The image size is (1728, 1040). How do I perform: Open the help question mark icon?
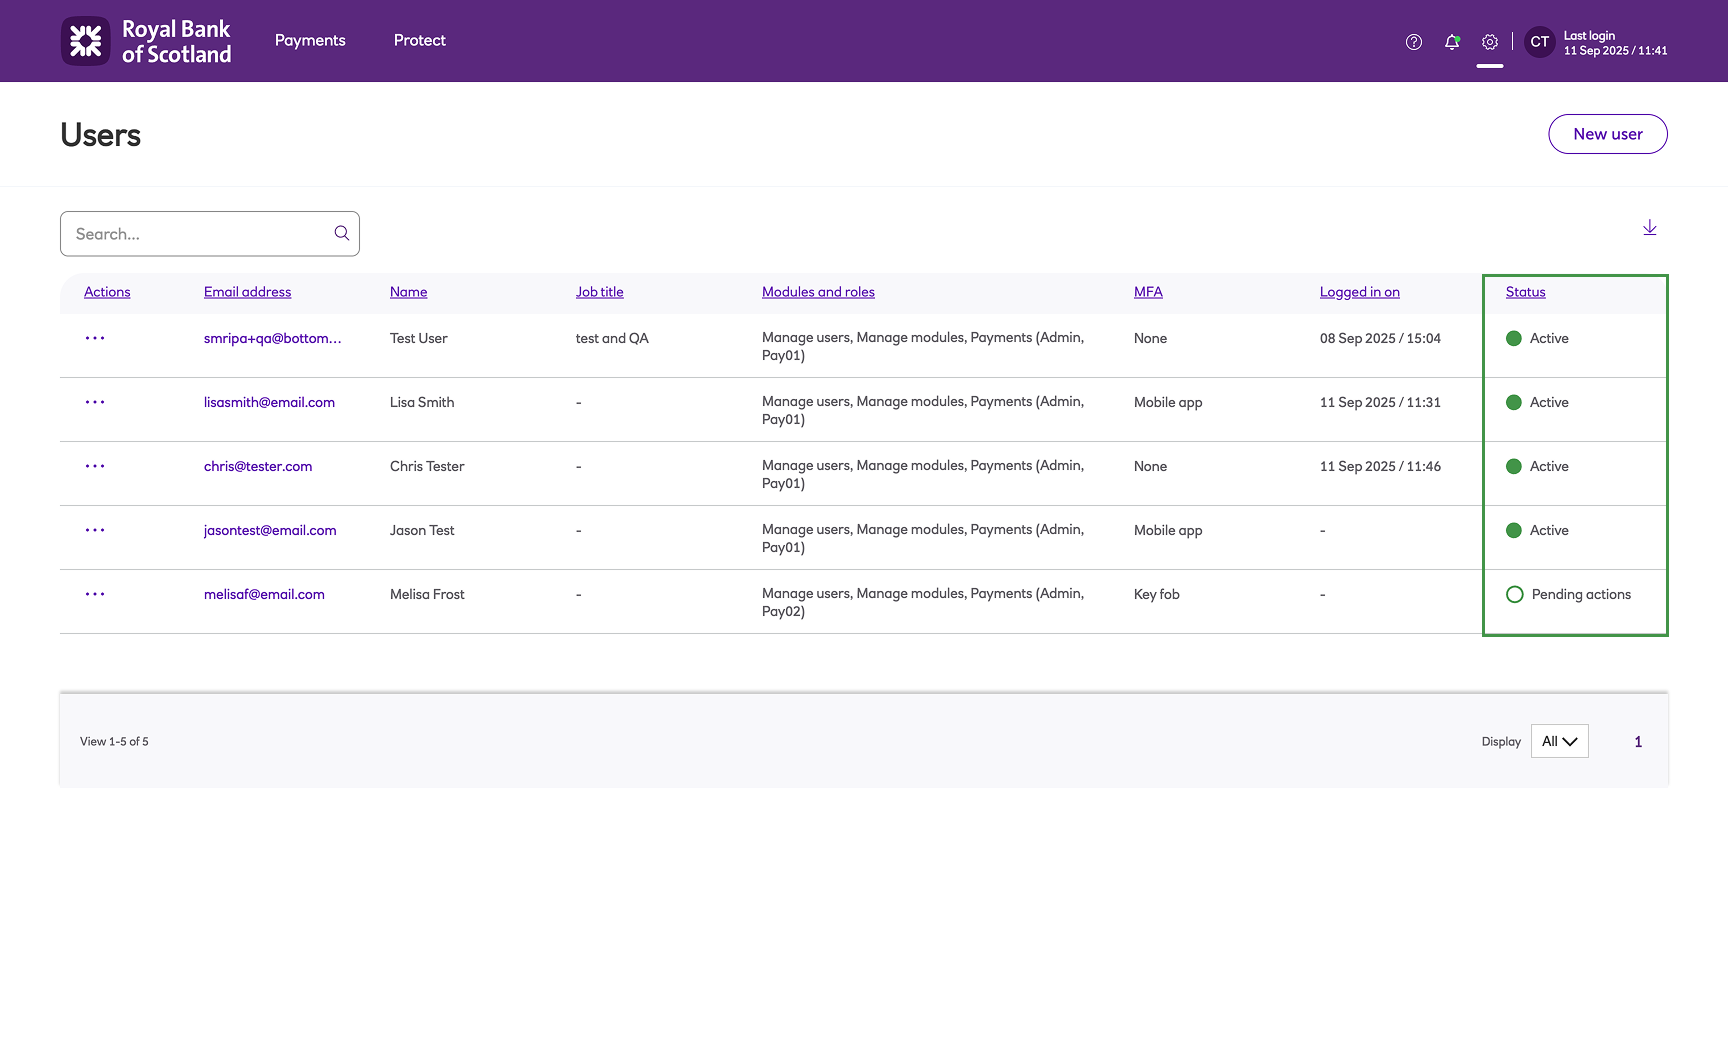[1414, 42]
